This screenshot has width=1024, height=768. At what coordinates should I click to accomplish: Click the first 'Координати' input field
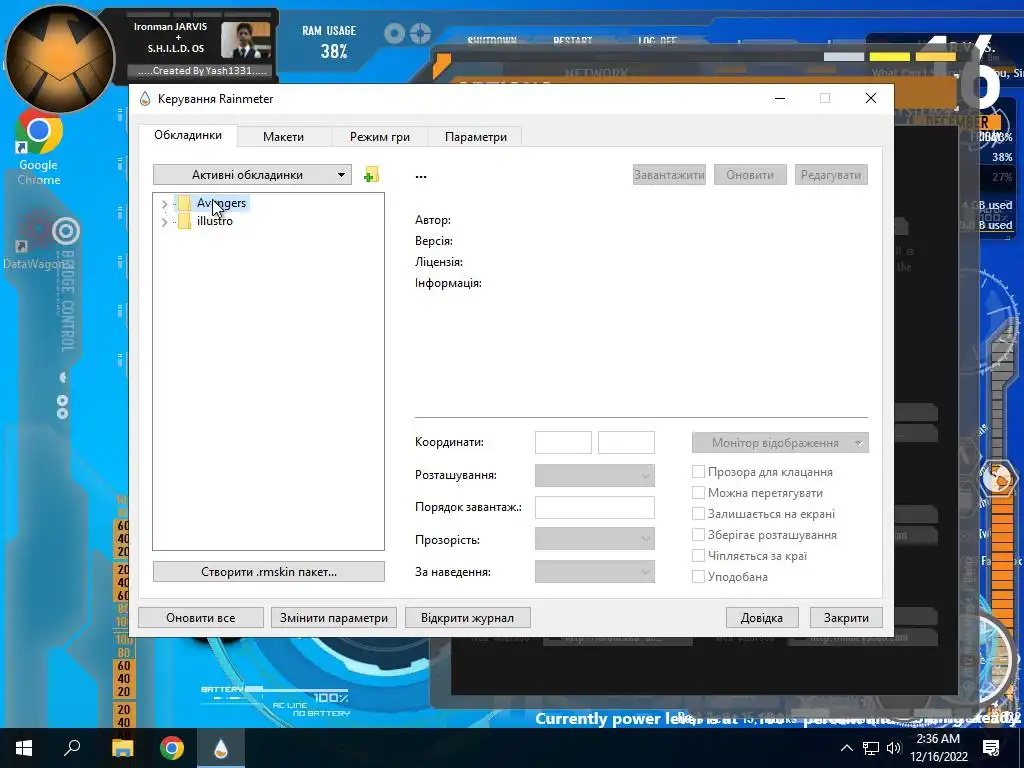[x=563, y=442]
